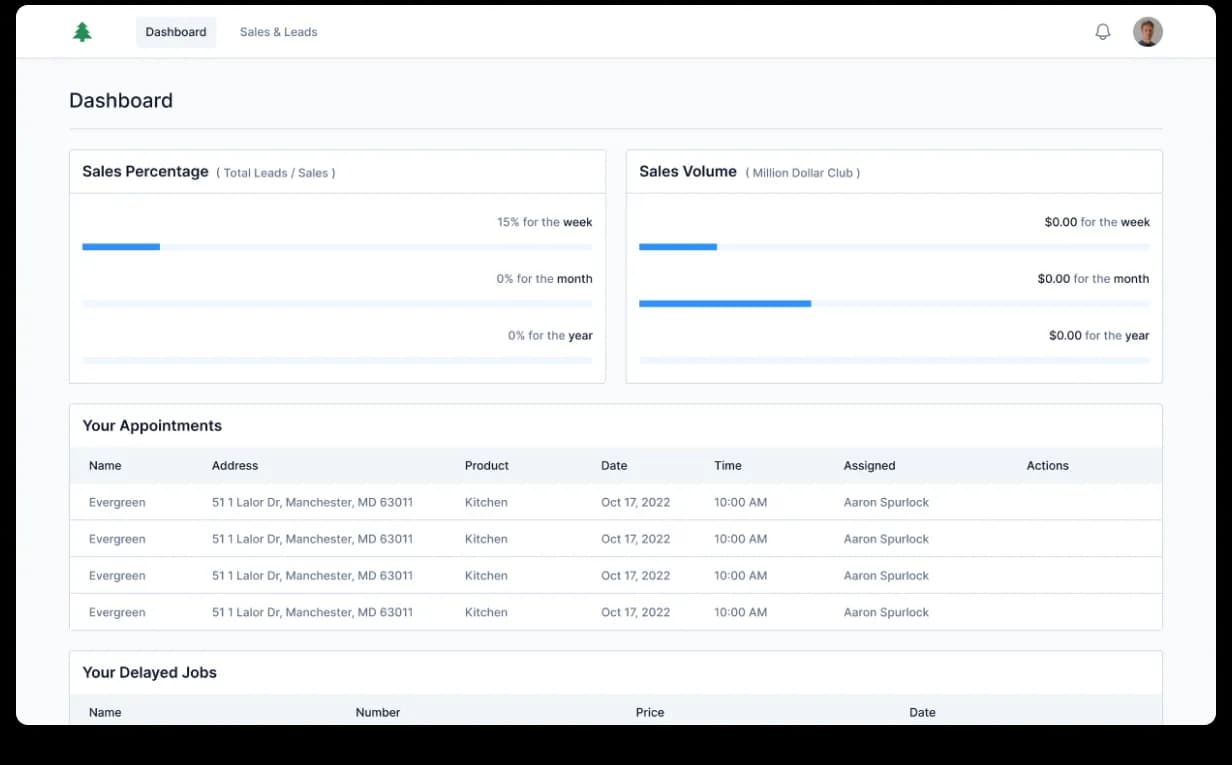Click the Sales Percentage weekly progress bar
The width and height of the screenshot is (1232, 765).
click(337, 247)
